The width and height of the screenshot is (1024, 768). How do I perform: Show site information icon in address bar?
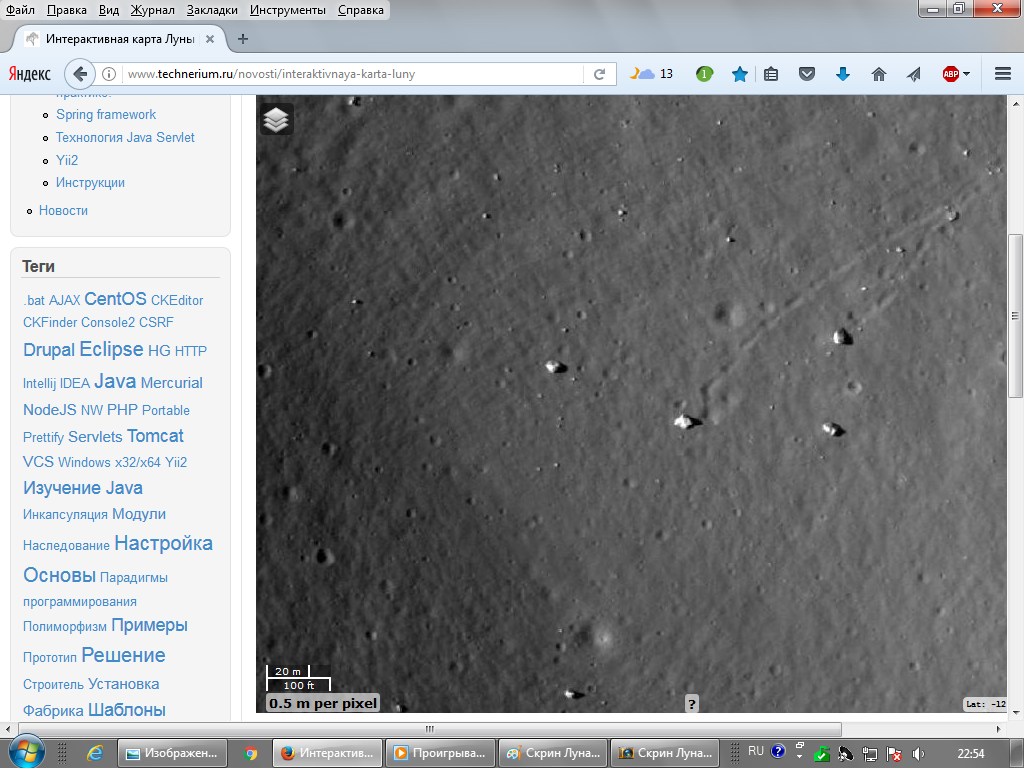point(109,74)
